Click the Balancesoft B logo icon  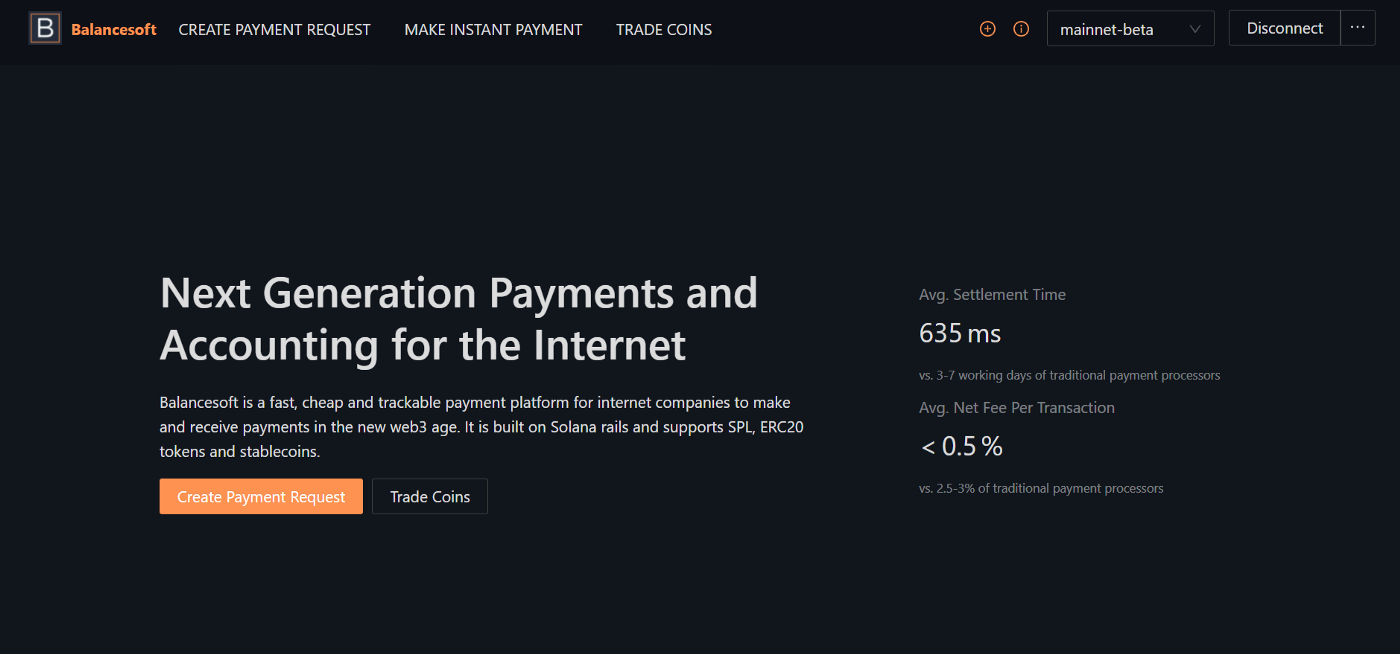(x=45, y=29)
